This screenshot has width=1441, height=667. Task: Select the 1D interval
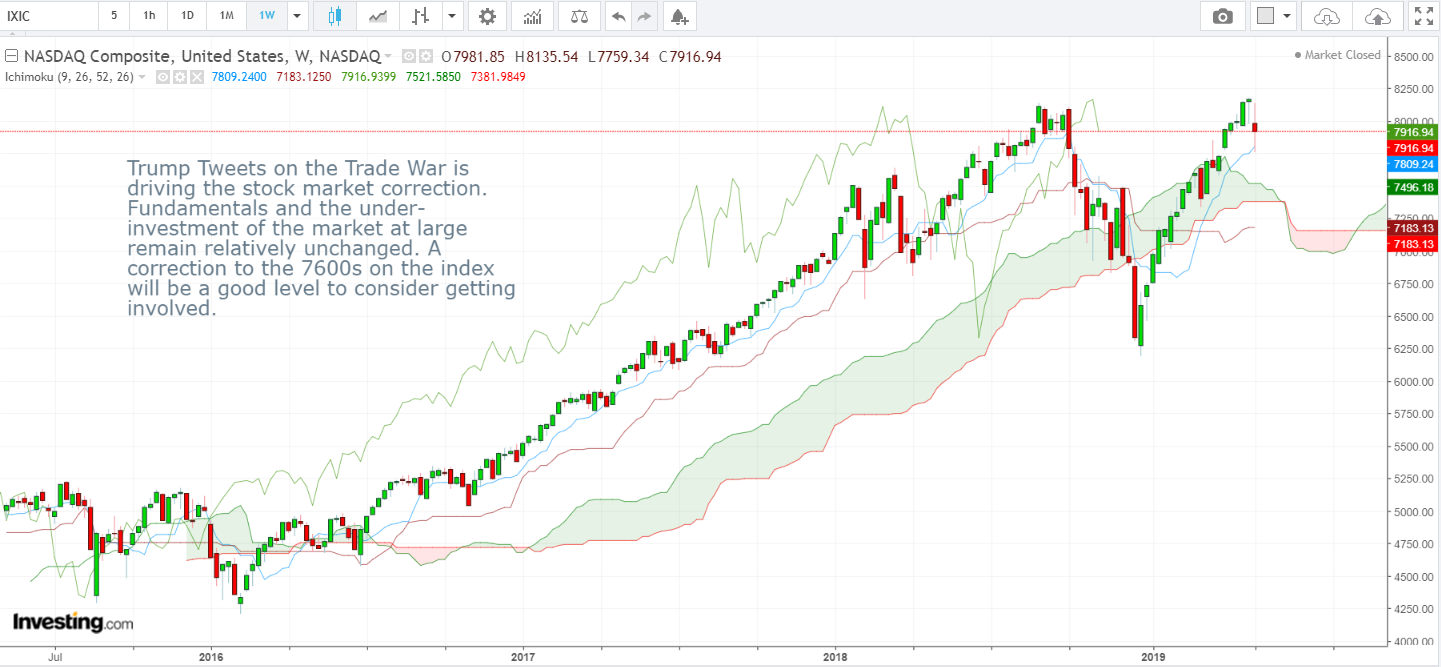click(187, 16)
